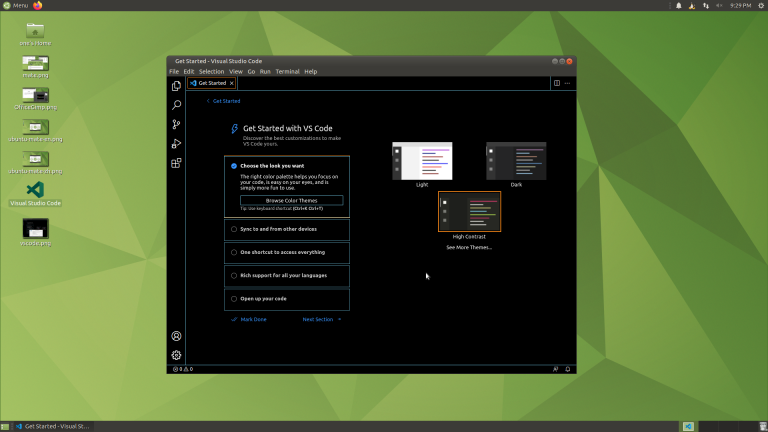Click Mark Done link

click(x=249, y=319)
